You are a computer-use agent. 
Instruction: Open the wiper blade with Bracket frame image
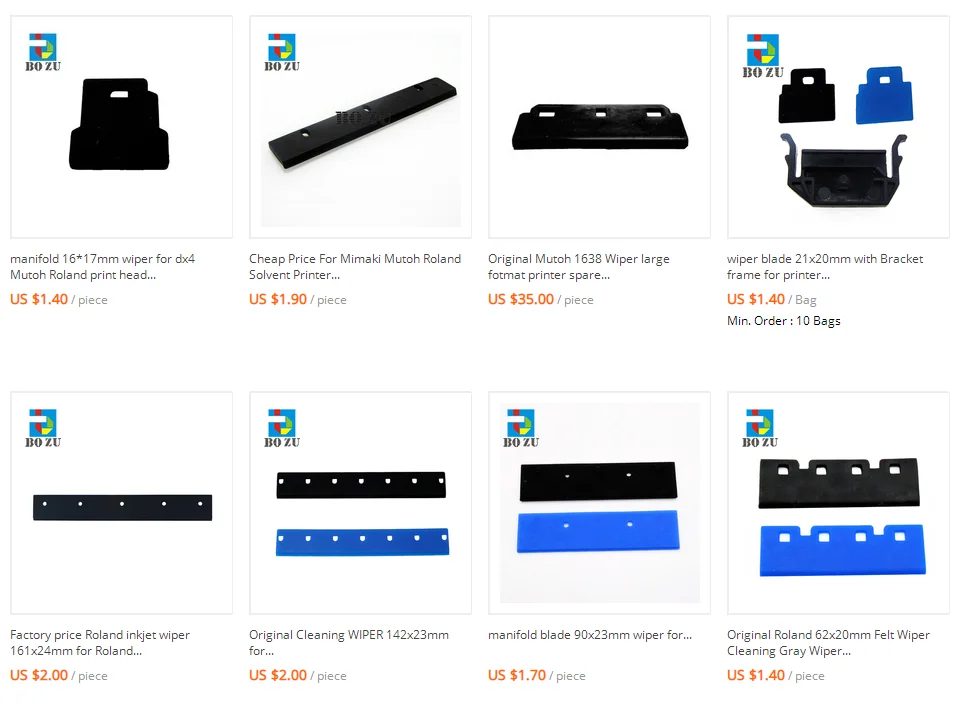point(838,127)
